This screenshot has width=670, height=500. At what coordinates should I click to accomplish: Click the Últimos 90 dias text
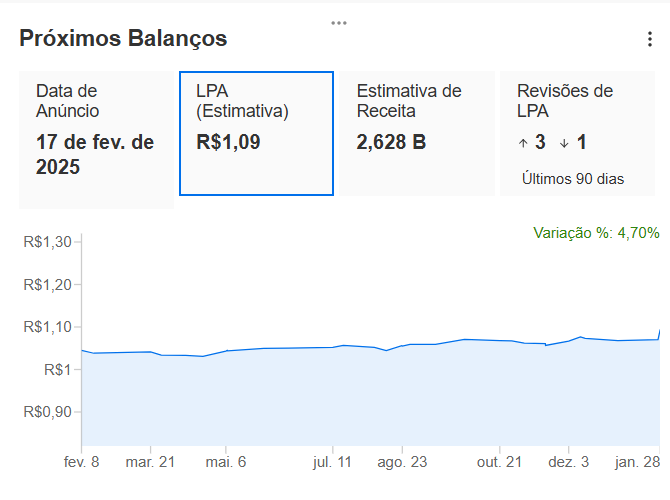point(573,179)
